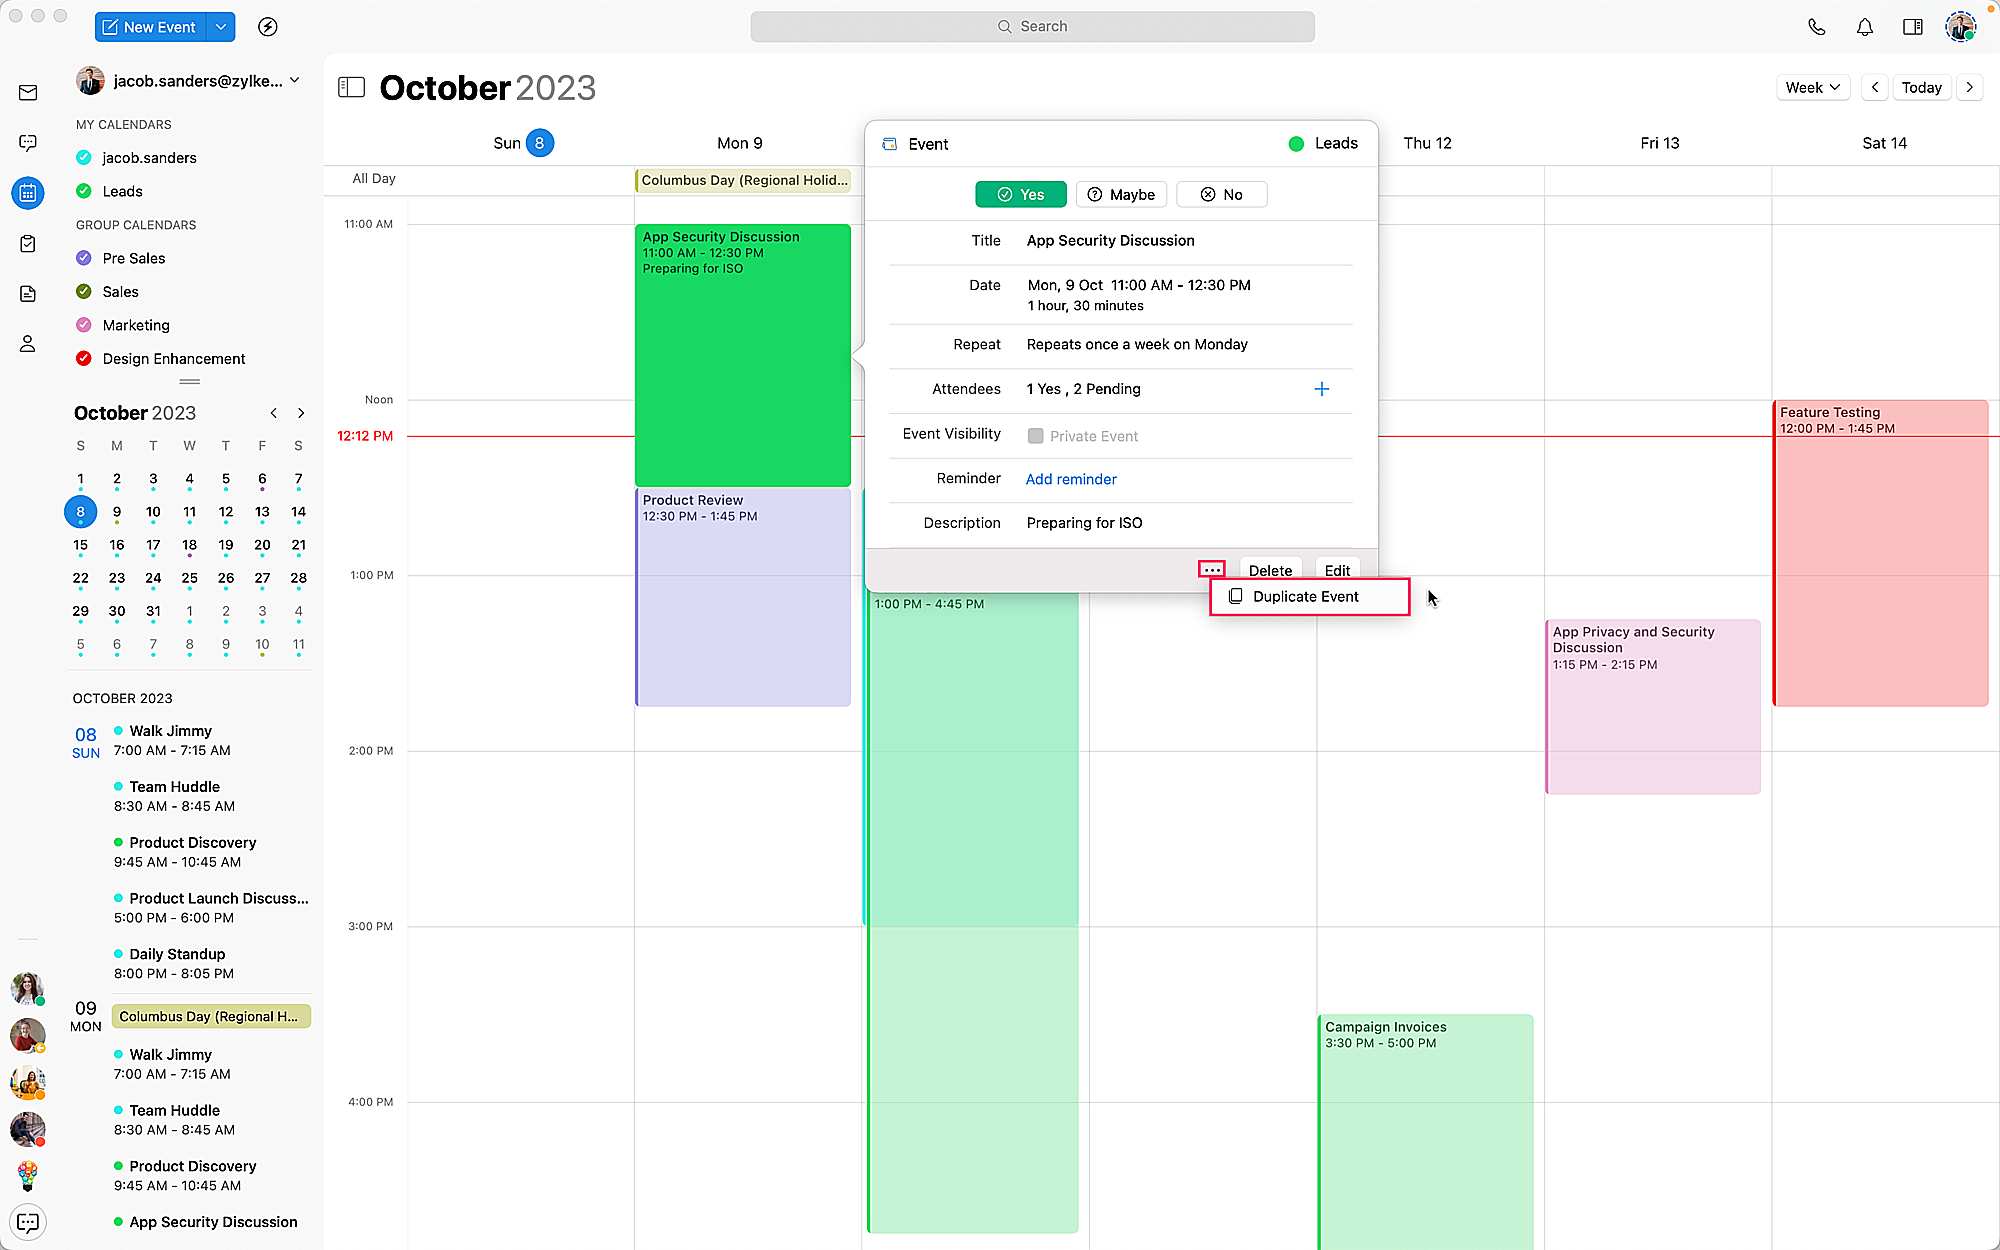This screenshot has height=1250, width=2000.
Task: Click the Add reminder link
Action: pos(1070,479)
